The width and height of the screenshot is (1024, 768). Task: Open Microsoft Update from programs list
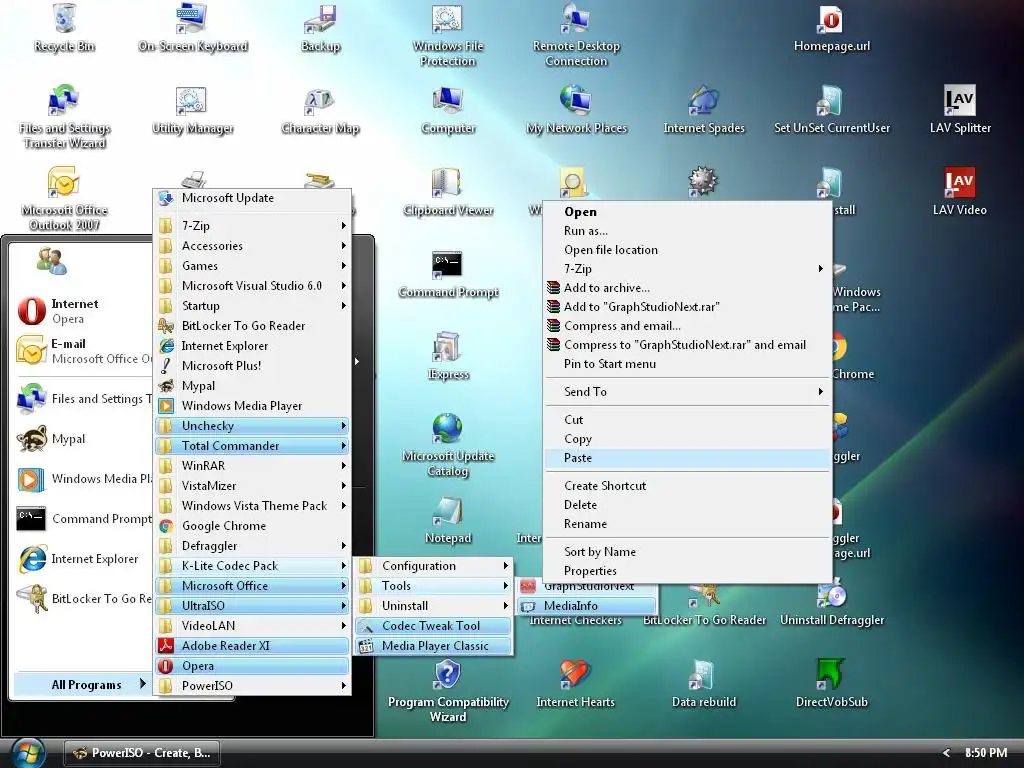coord(252,198)
